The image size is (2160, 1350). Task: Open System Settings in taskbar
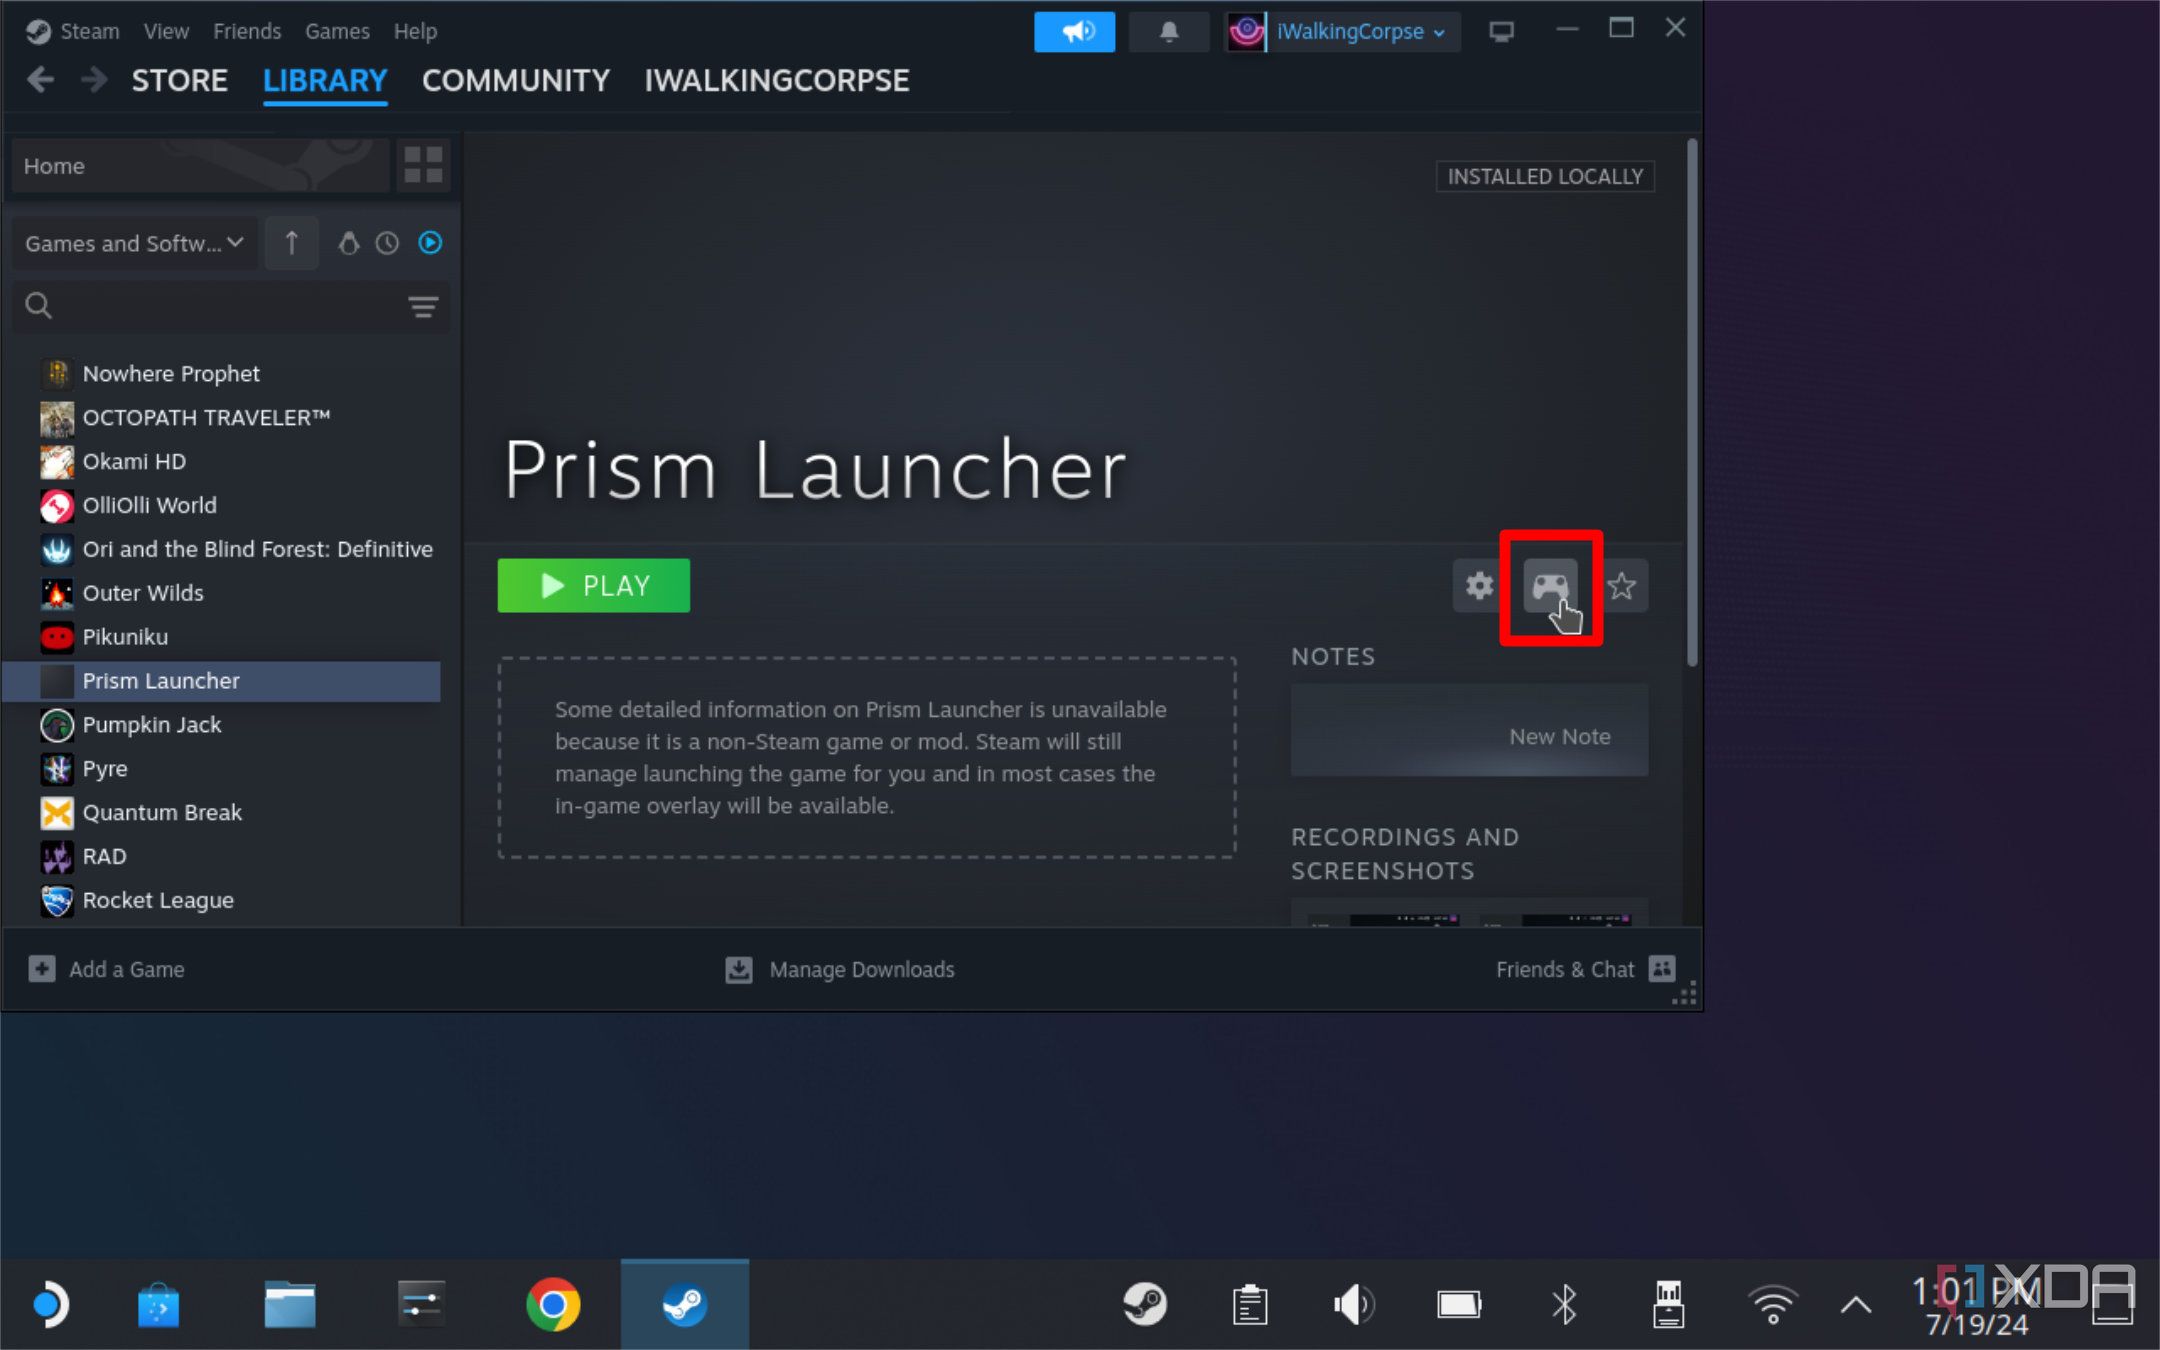click(x=421, y=1304)
